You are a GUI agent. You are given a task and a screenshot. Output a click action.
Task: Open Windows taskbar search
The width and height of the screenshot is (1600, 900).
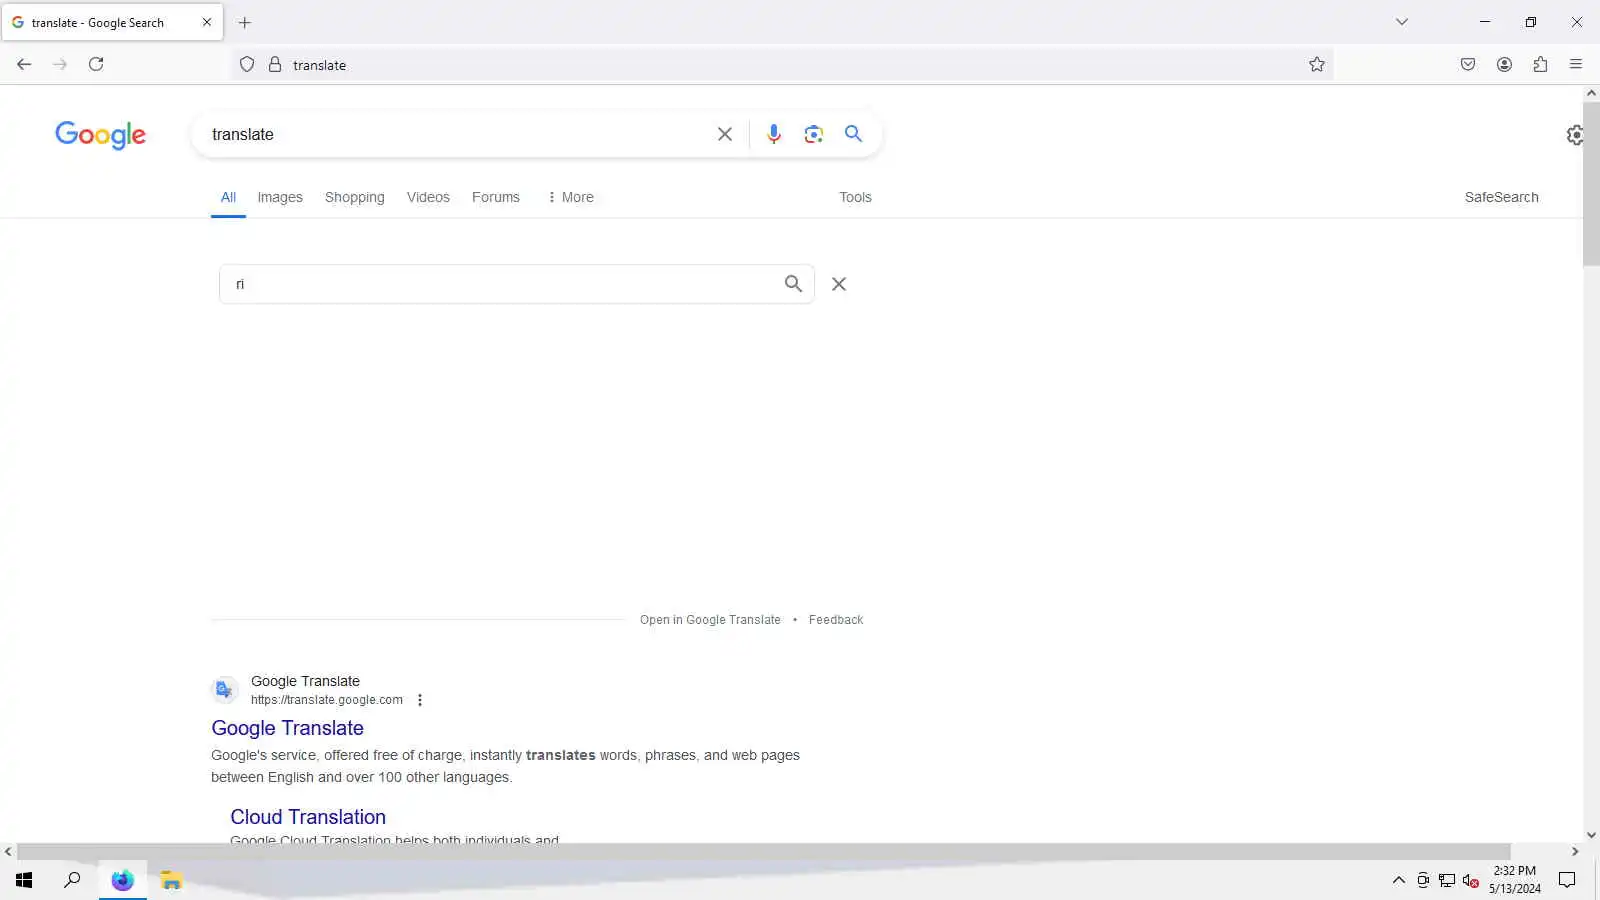[x=72, y=880]
